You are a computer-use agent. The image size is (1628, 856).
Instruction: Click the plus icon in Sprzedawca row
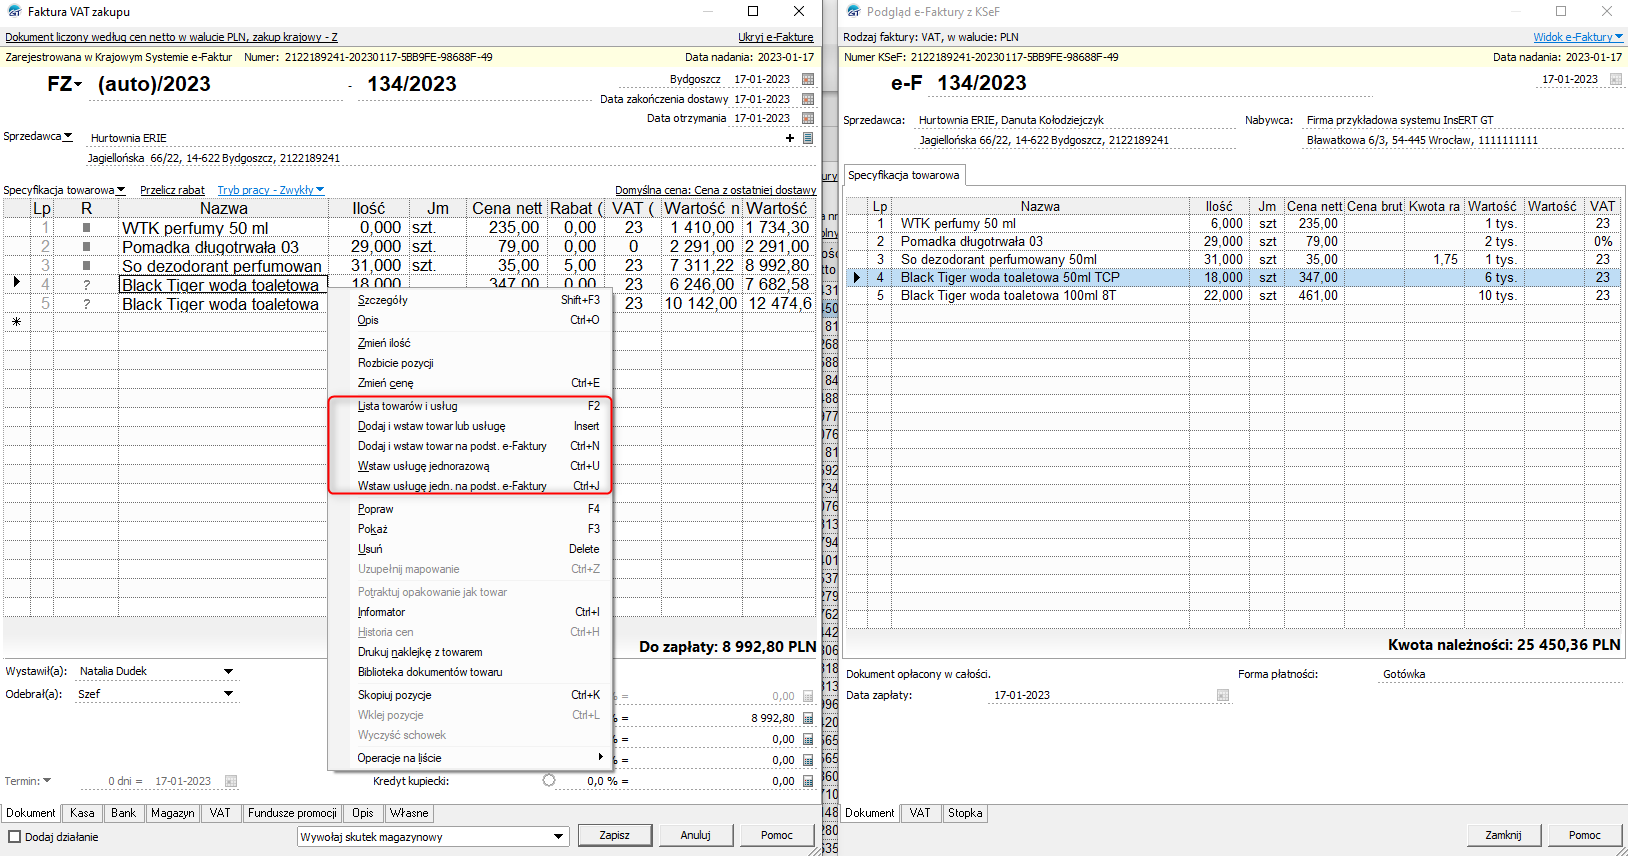click(790, 138)
